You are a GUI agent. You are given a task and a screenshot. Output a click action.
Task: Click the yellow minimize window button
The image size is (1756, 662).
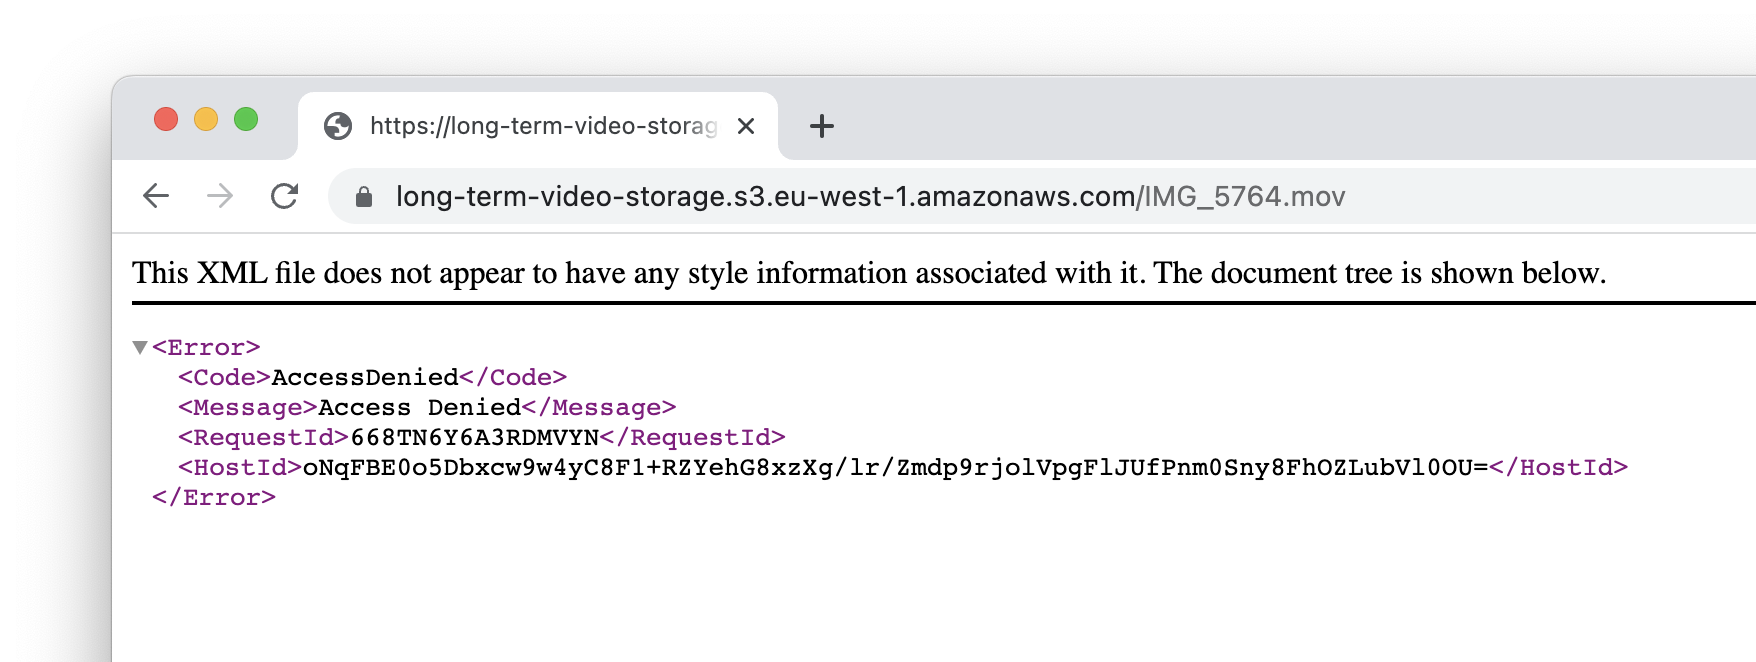point(206,119)
